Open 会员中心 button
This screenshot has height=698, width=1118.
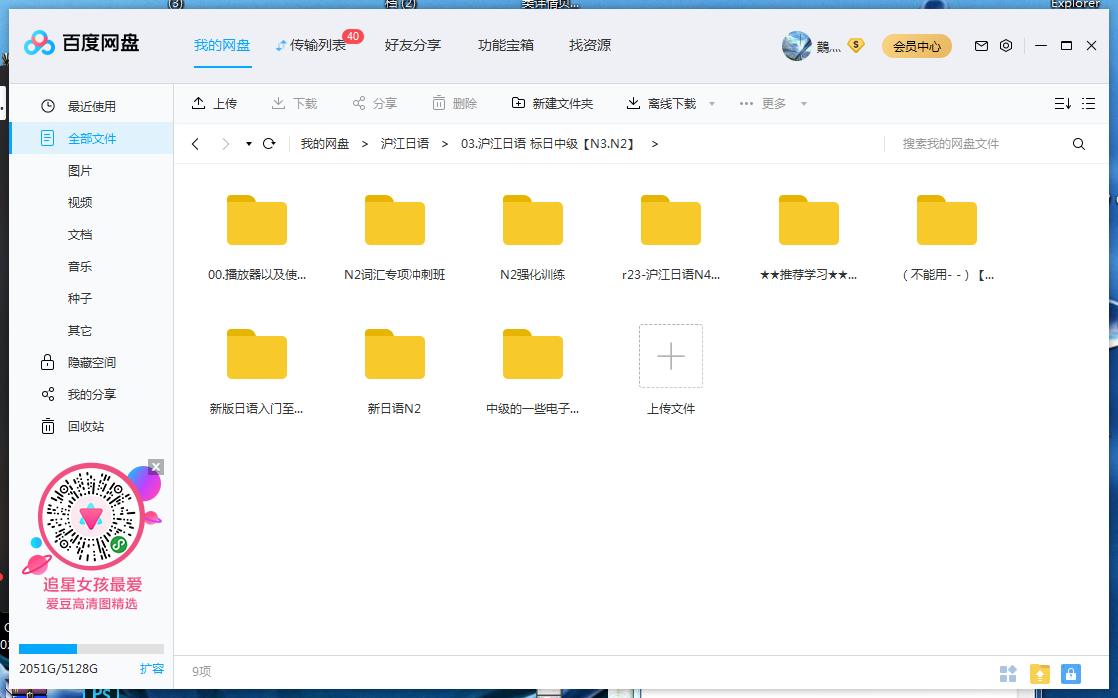pos(917,46)
